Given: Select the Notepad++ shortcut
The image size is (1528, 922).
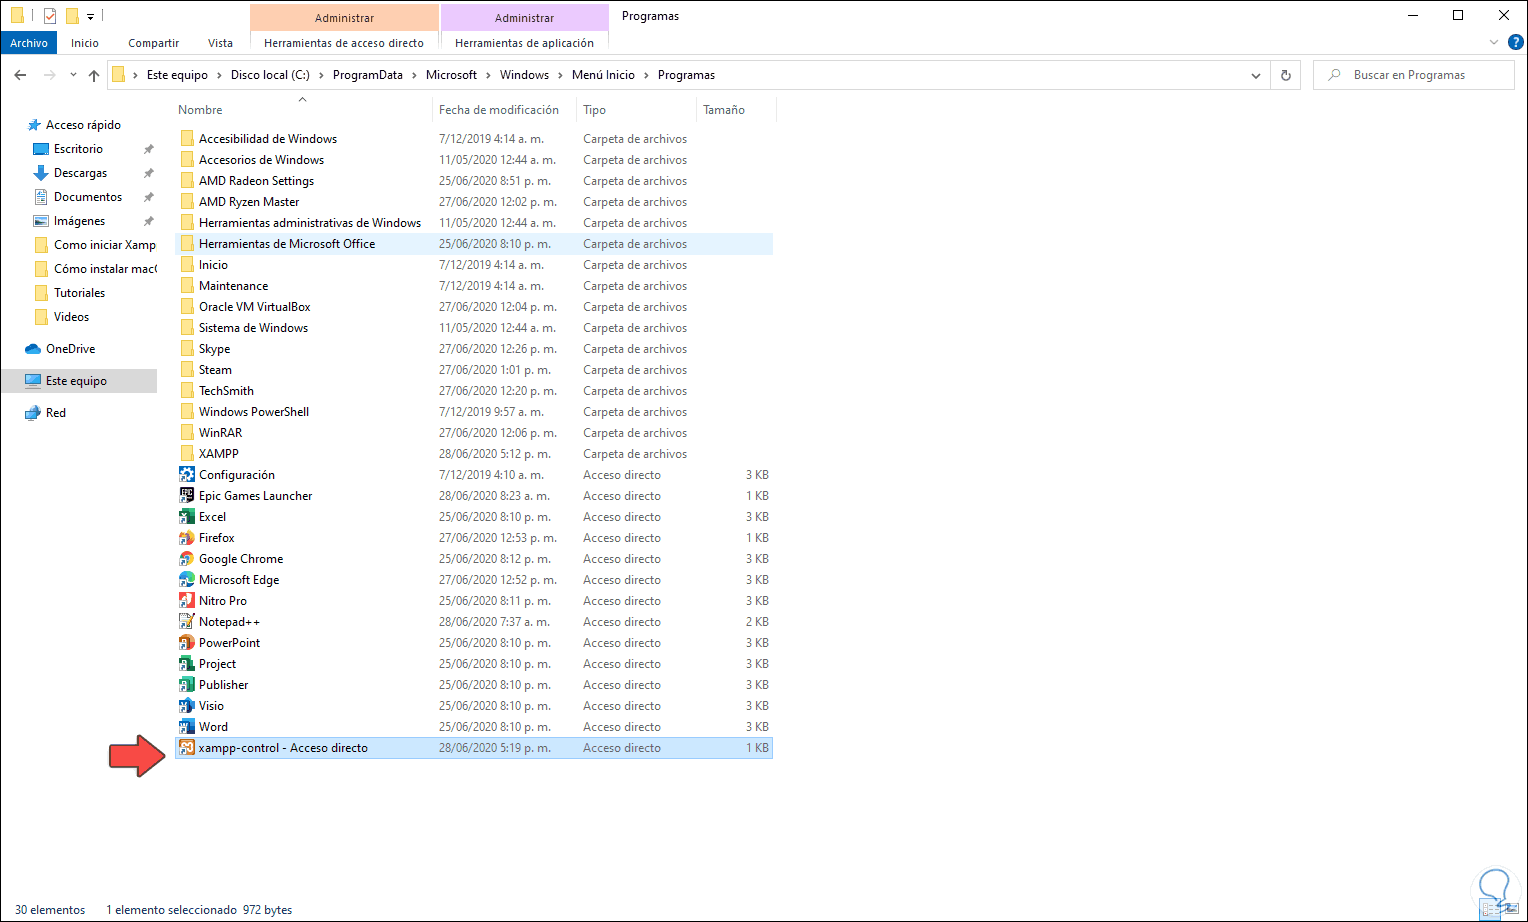Looking at the screenshot, I should tap(229, 621).
